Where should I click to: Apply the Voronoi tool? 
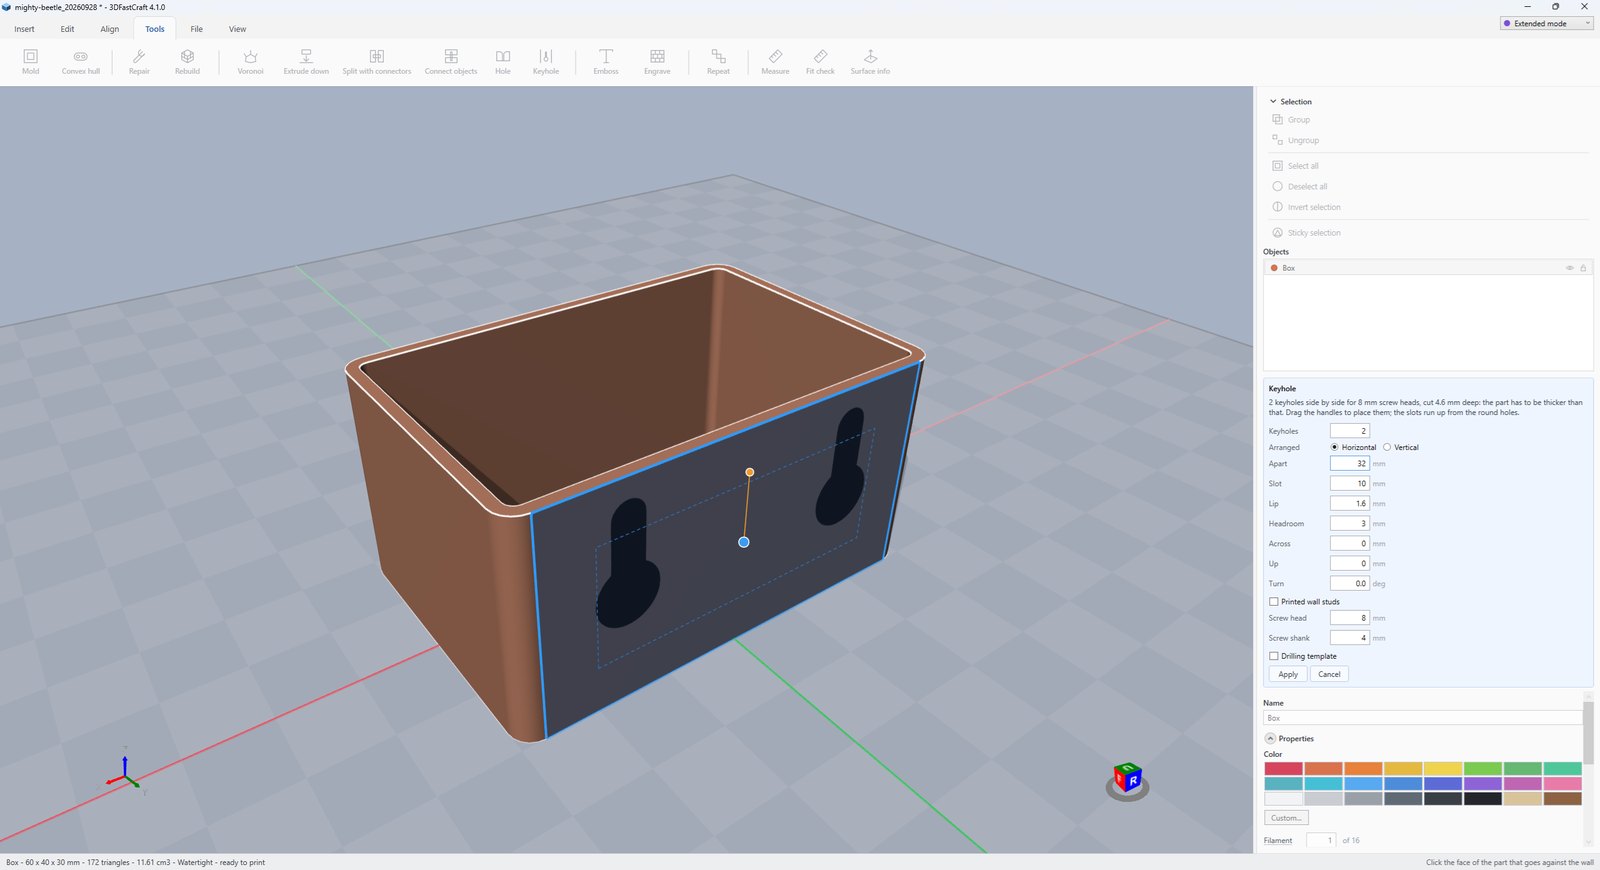(x=250, y=62)
